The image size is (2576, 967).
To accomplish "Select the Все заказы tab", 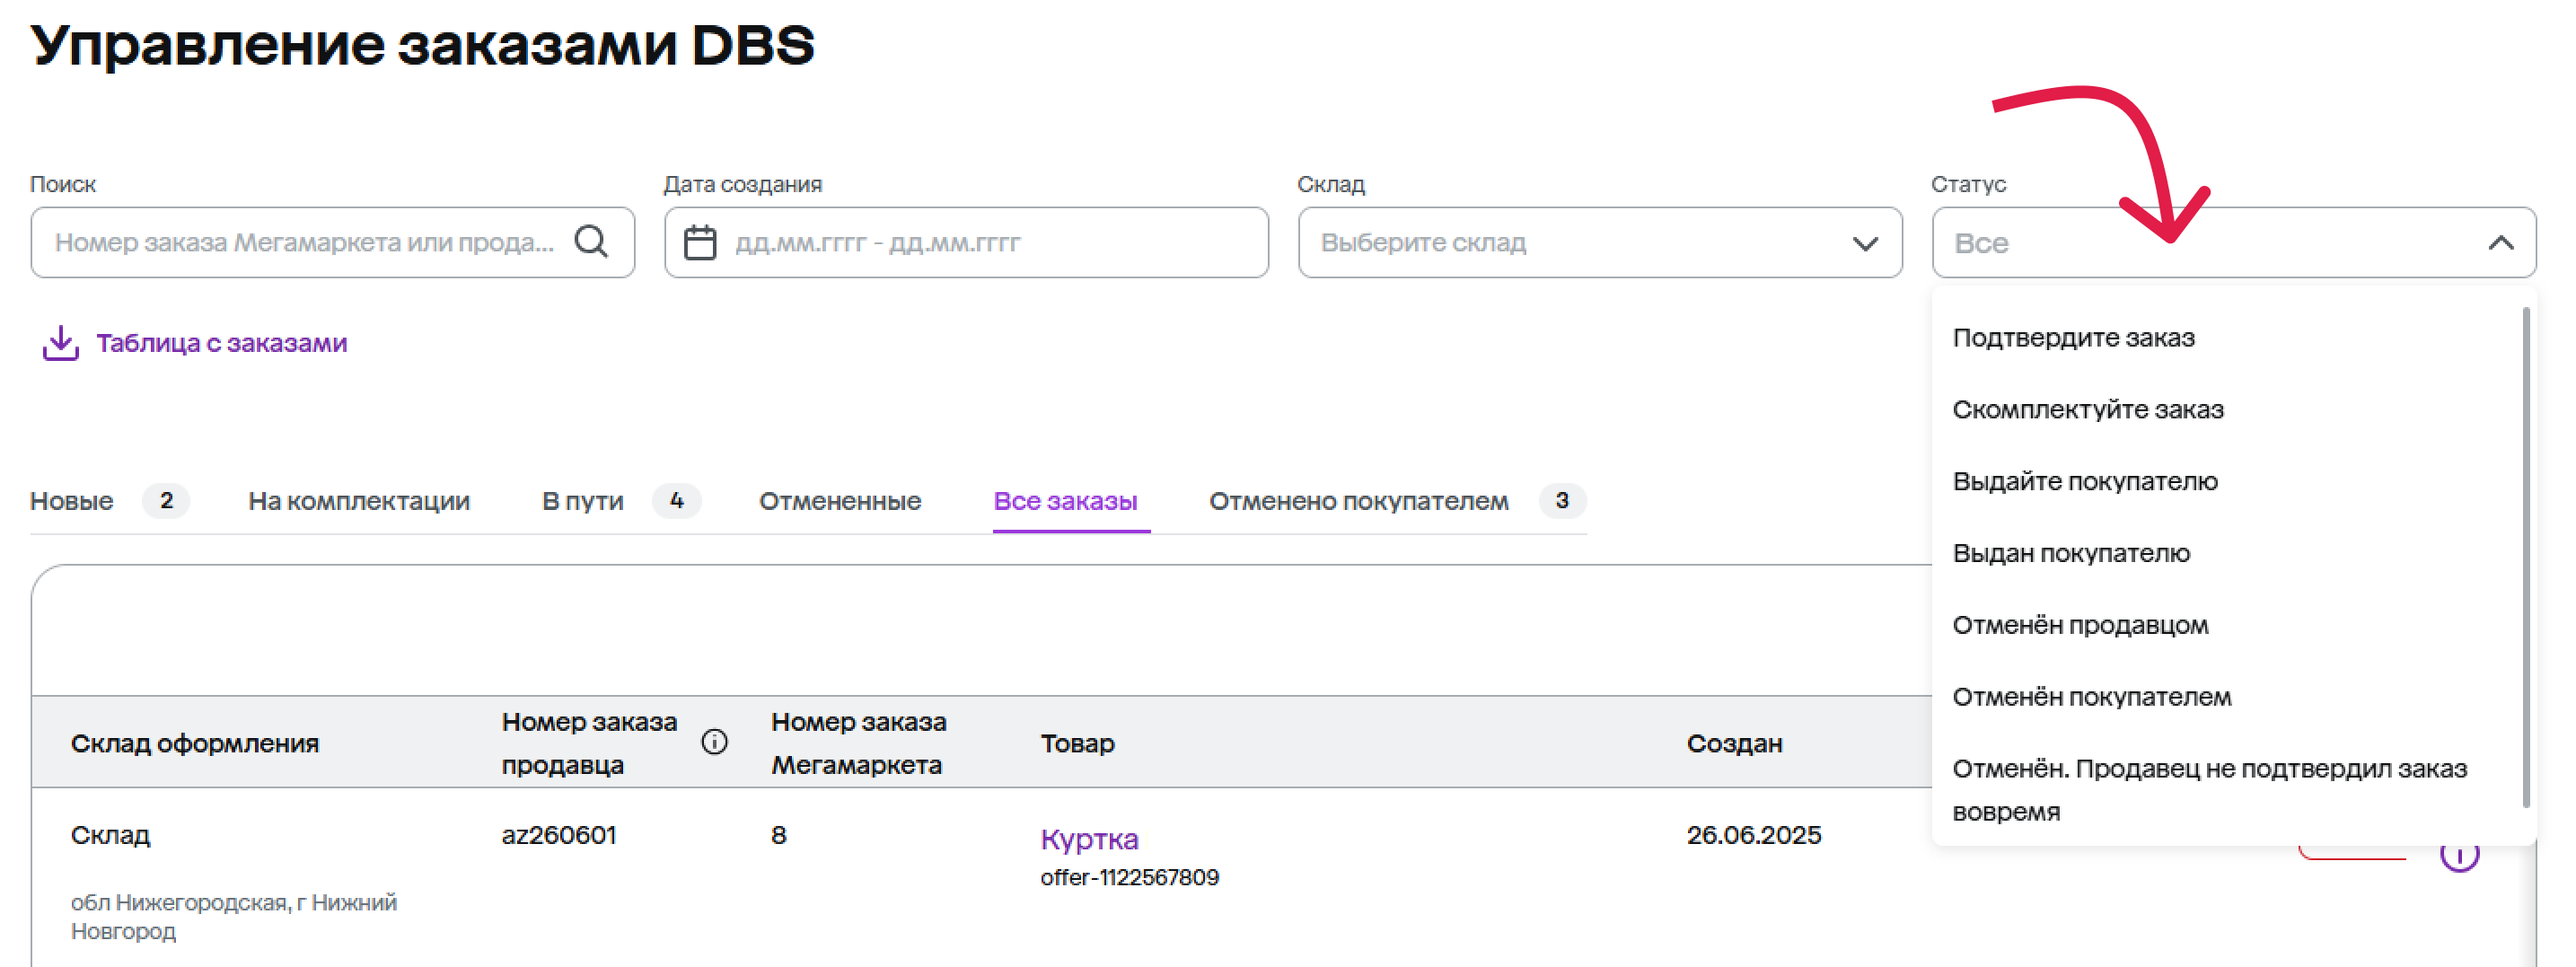I will point(1065,501).
